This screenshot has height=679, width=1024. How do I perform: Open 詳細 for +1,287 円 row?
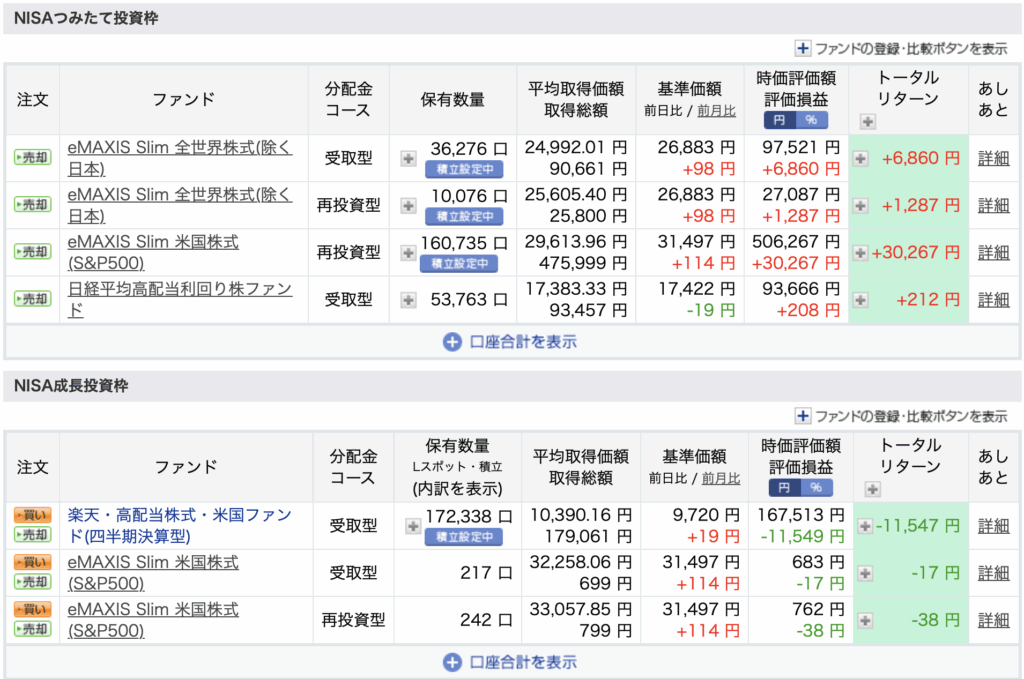[993, 205]
